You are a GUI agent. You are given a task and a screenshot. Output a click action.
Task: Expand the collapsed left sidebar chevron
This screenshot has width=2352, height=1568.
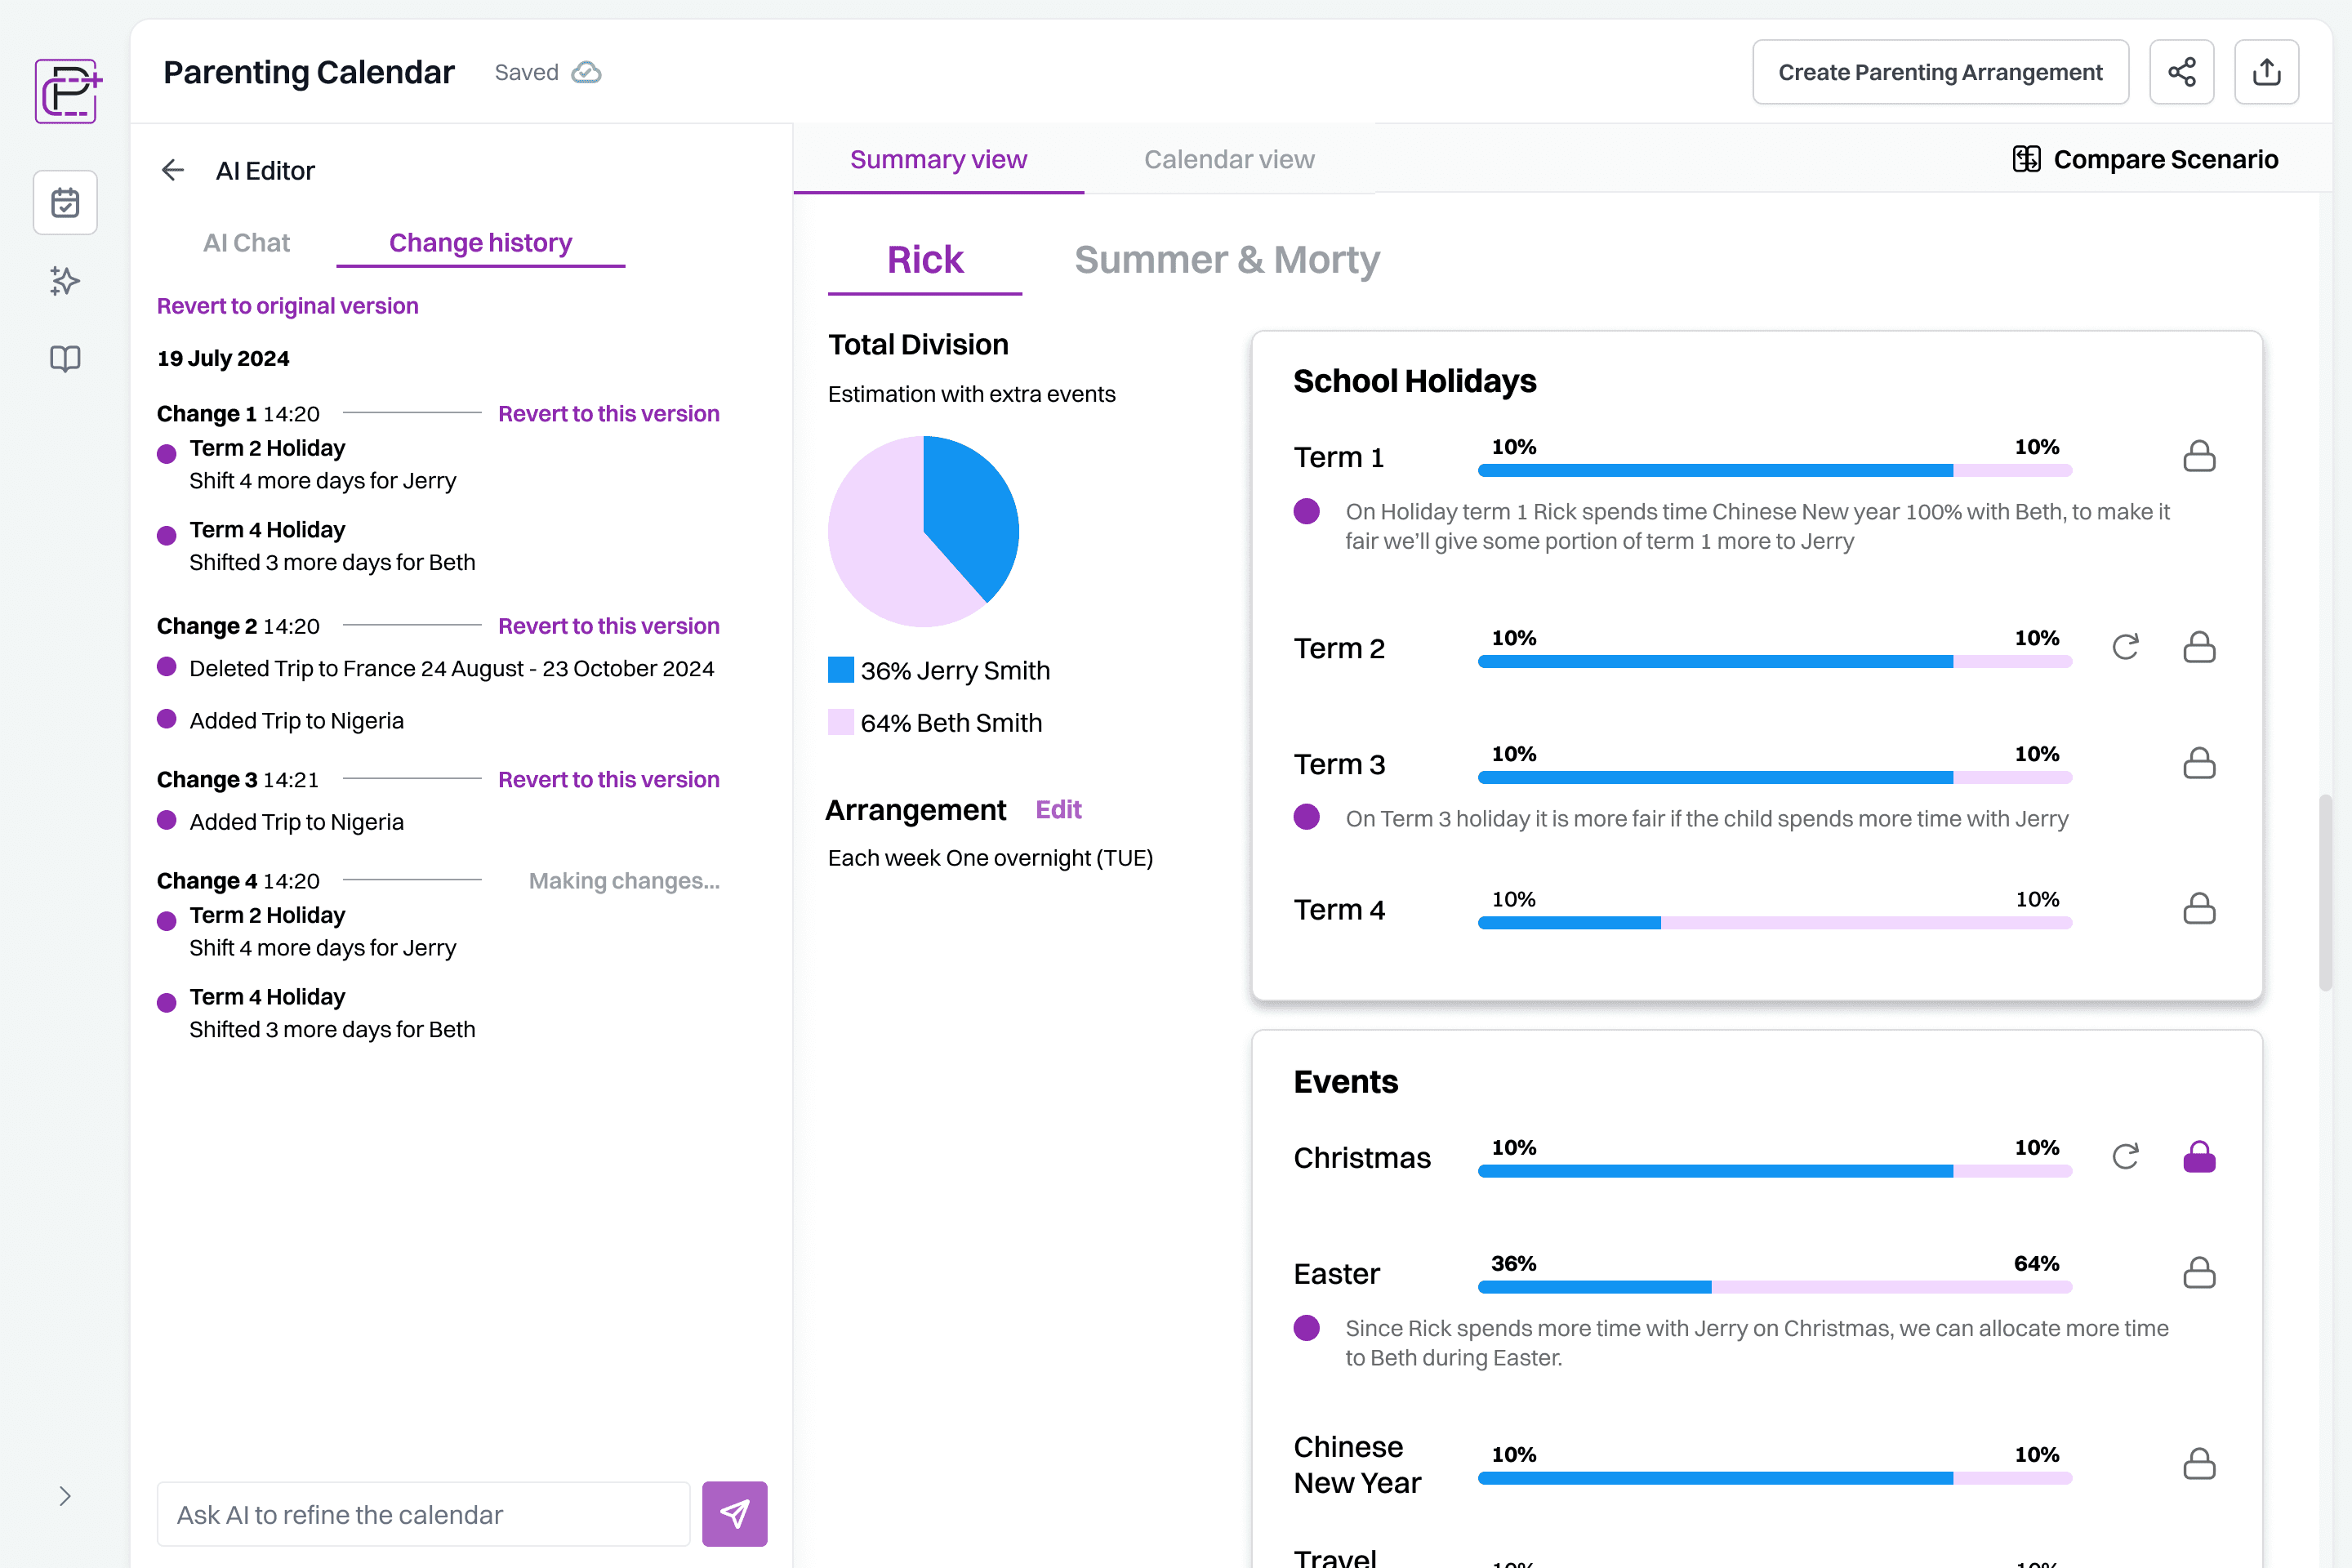point(65,1496)
